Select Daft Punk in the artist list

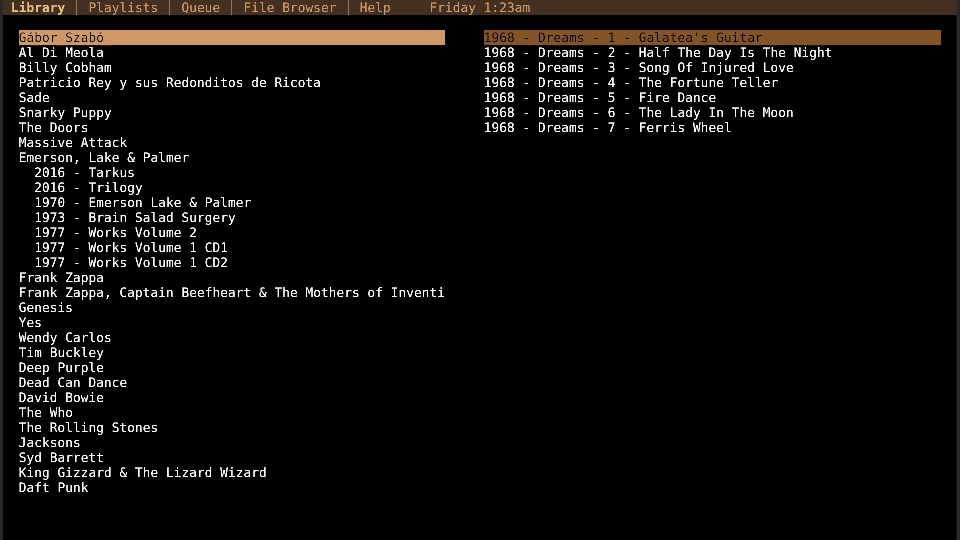pyautogui.click(x=53, y=488)
